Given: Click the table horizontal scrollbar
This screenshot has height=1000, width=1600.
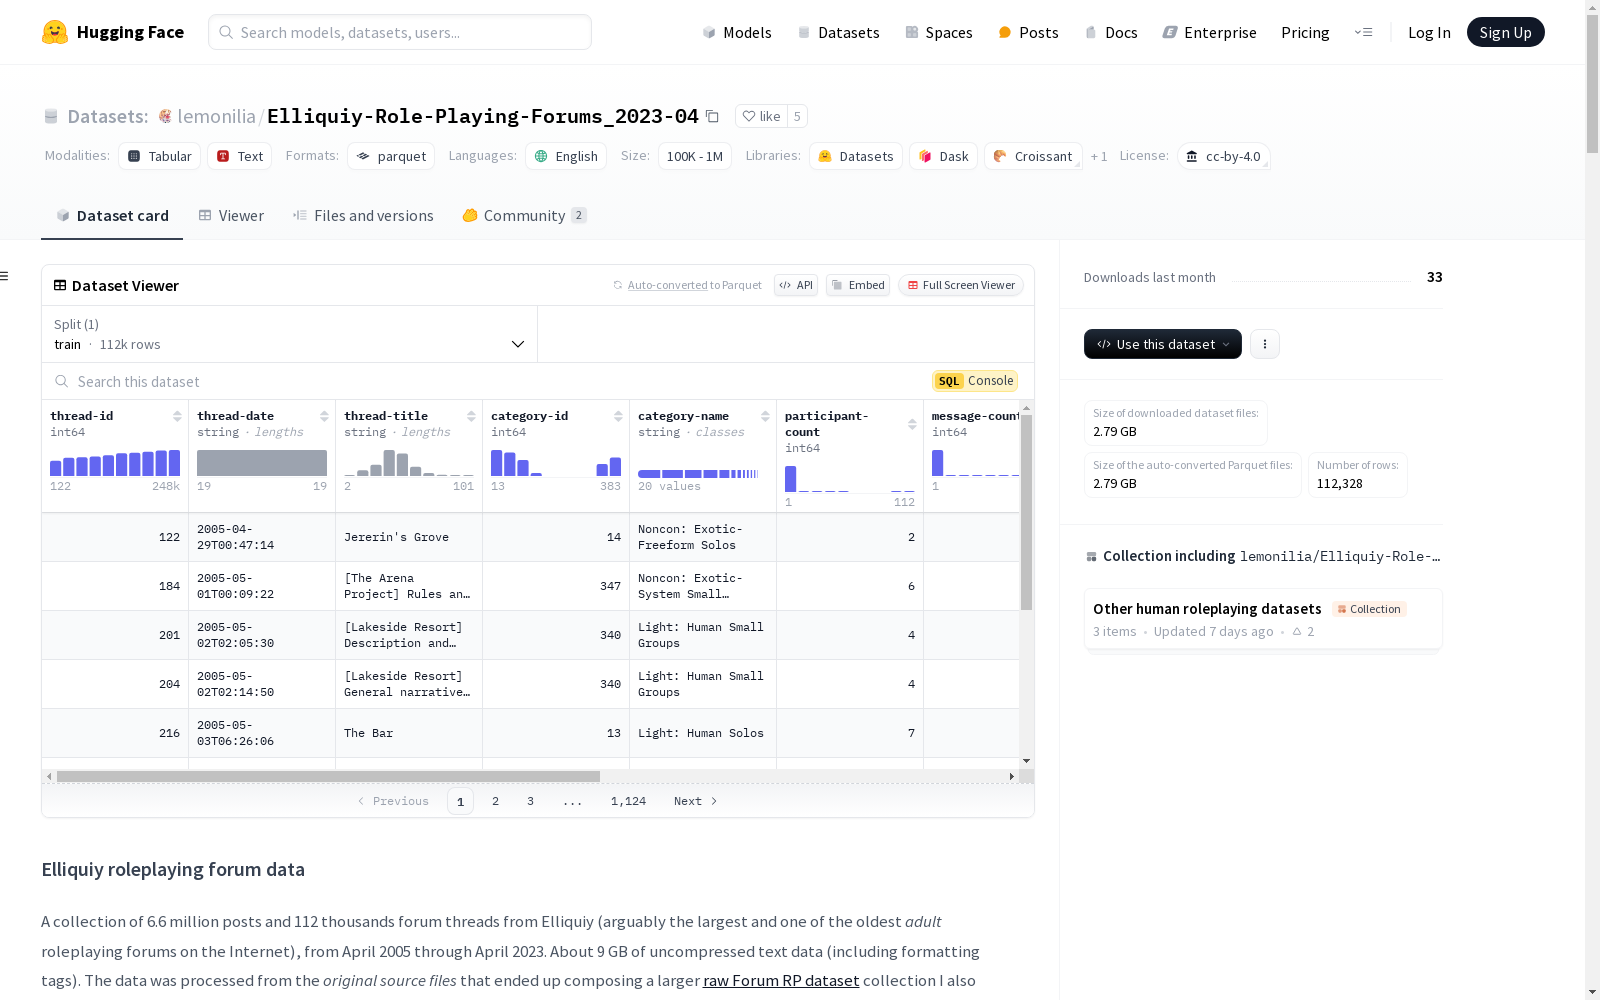Looking at the screenshot, I should [x=328, y=776].
